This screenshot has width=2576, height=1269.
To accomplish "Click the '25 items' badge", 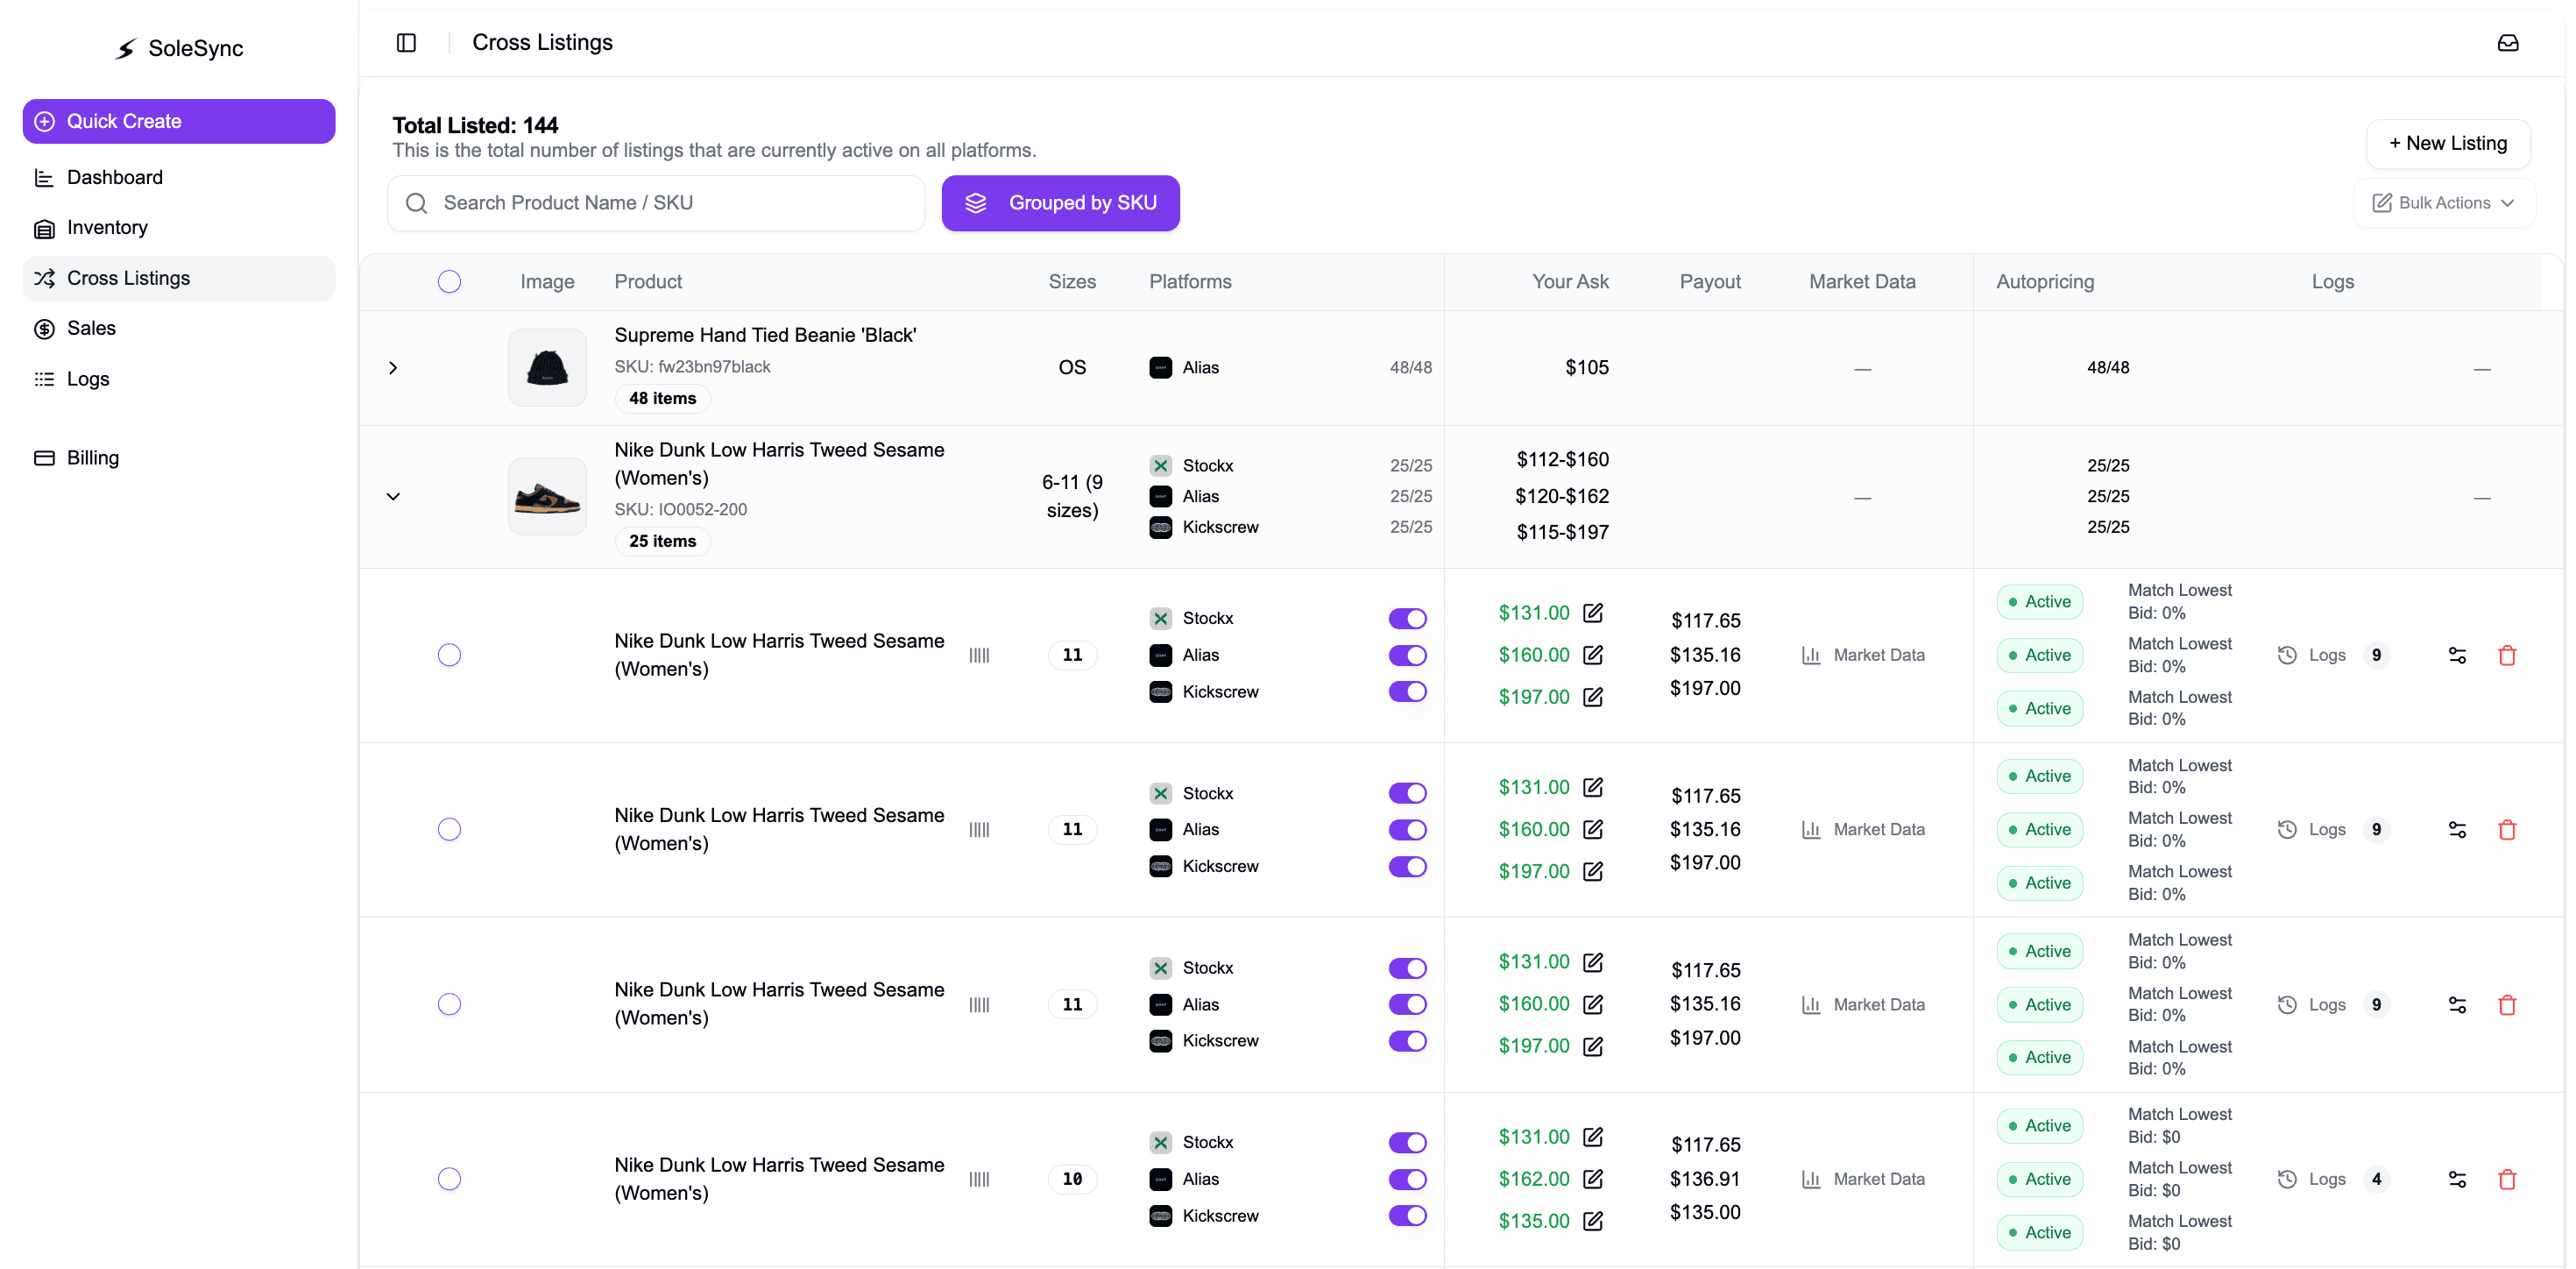I will tap(662, 542).
